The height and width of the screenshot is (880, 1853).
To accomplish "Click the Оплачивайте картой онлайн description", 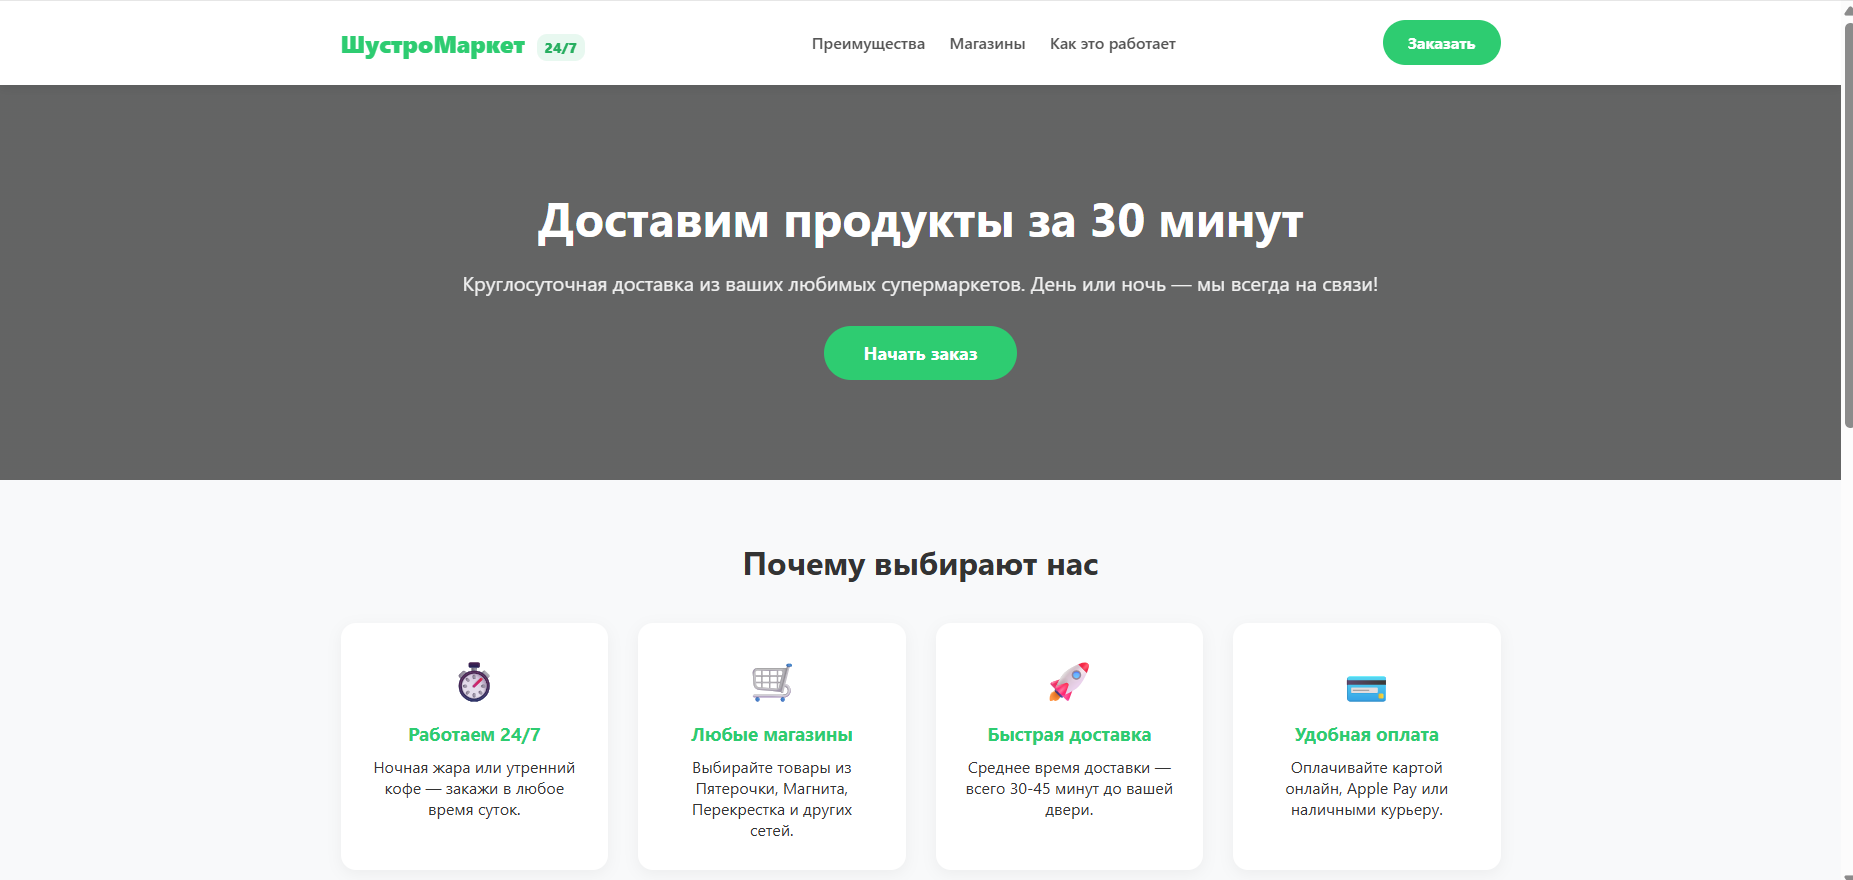I will point(1366,789).
